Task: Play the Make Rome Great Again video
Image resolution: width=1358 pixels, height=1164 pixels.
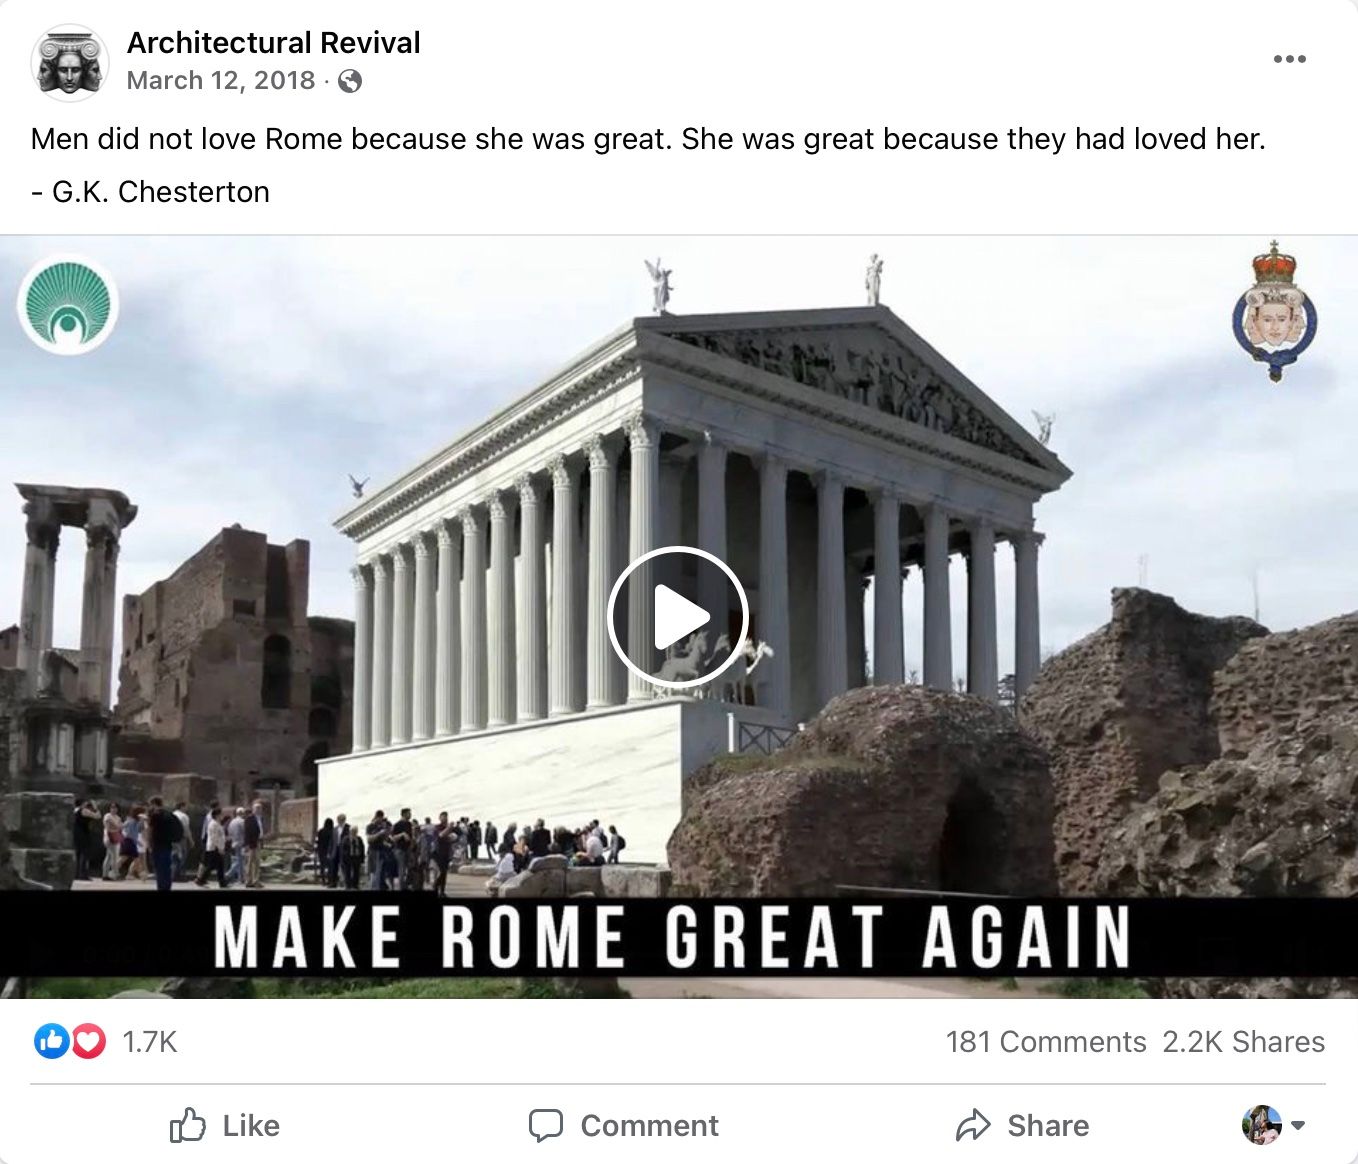Action: coord(678,617)
